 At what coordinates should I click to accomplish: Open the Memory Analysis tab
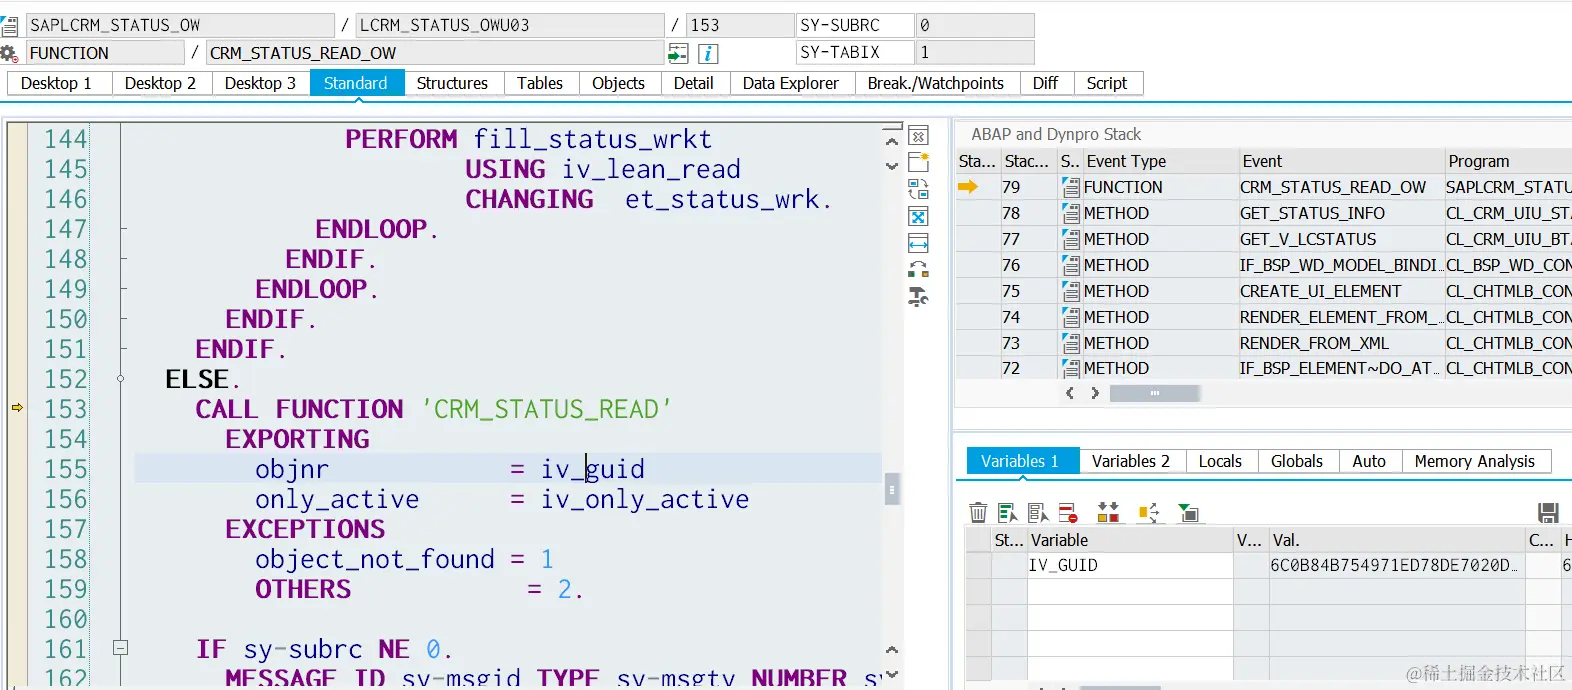coord(1474,461)
